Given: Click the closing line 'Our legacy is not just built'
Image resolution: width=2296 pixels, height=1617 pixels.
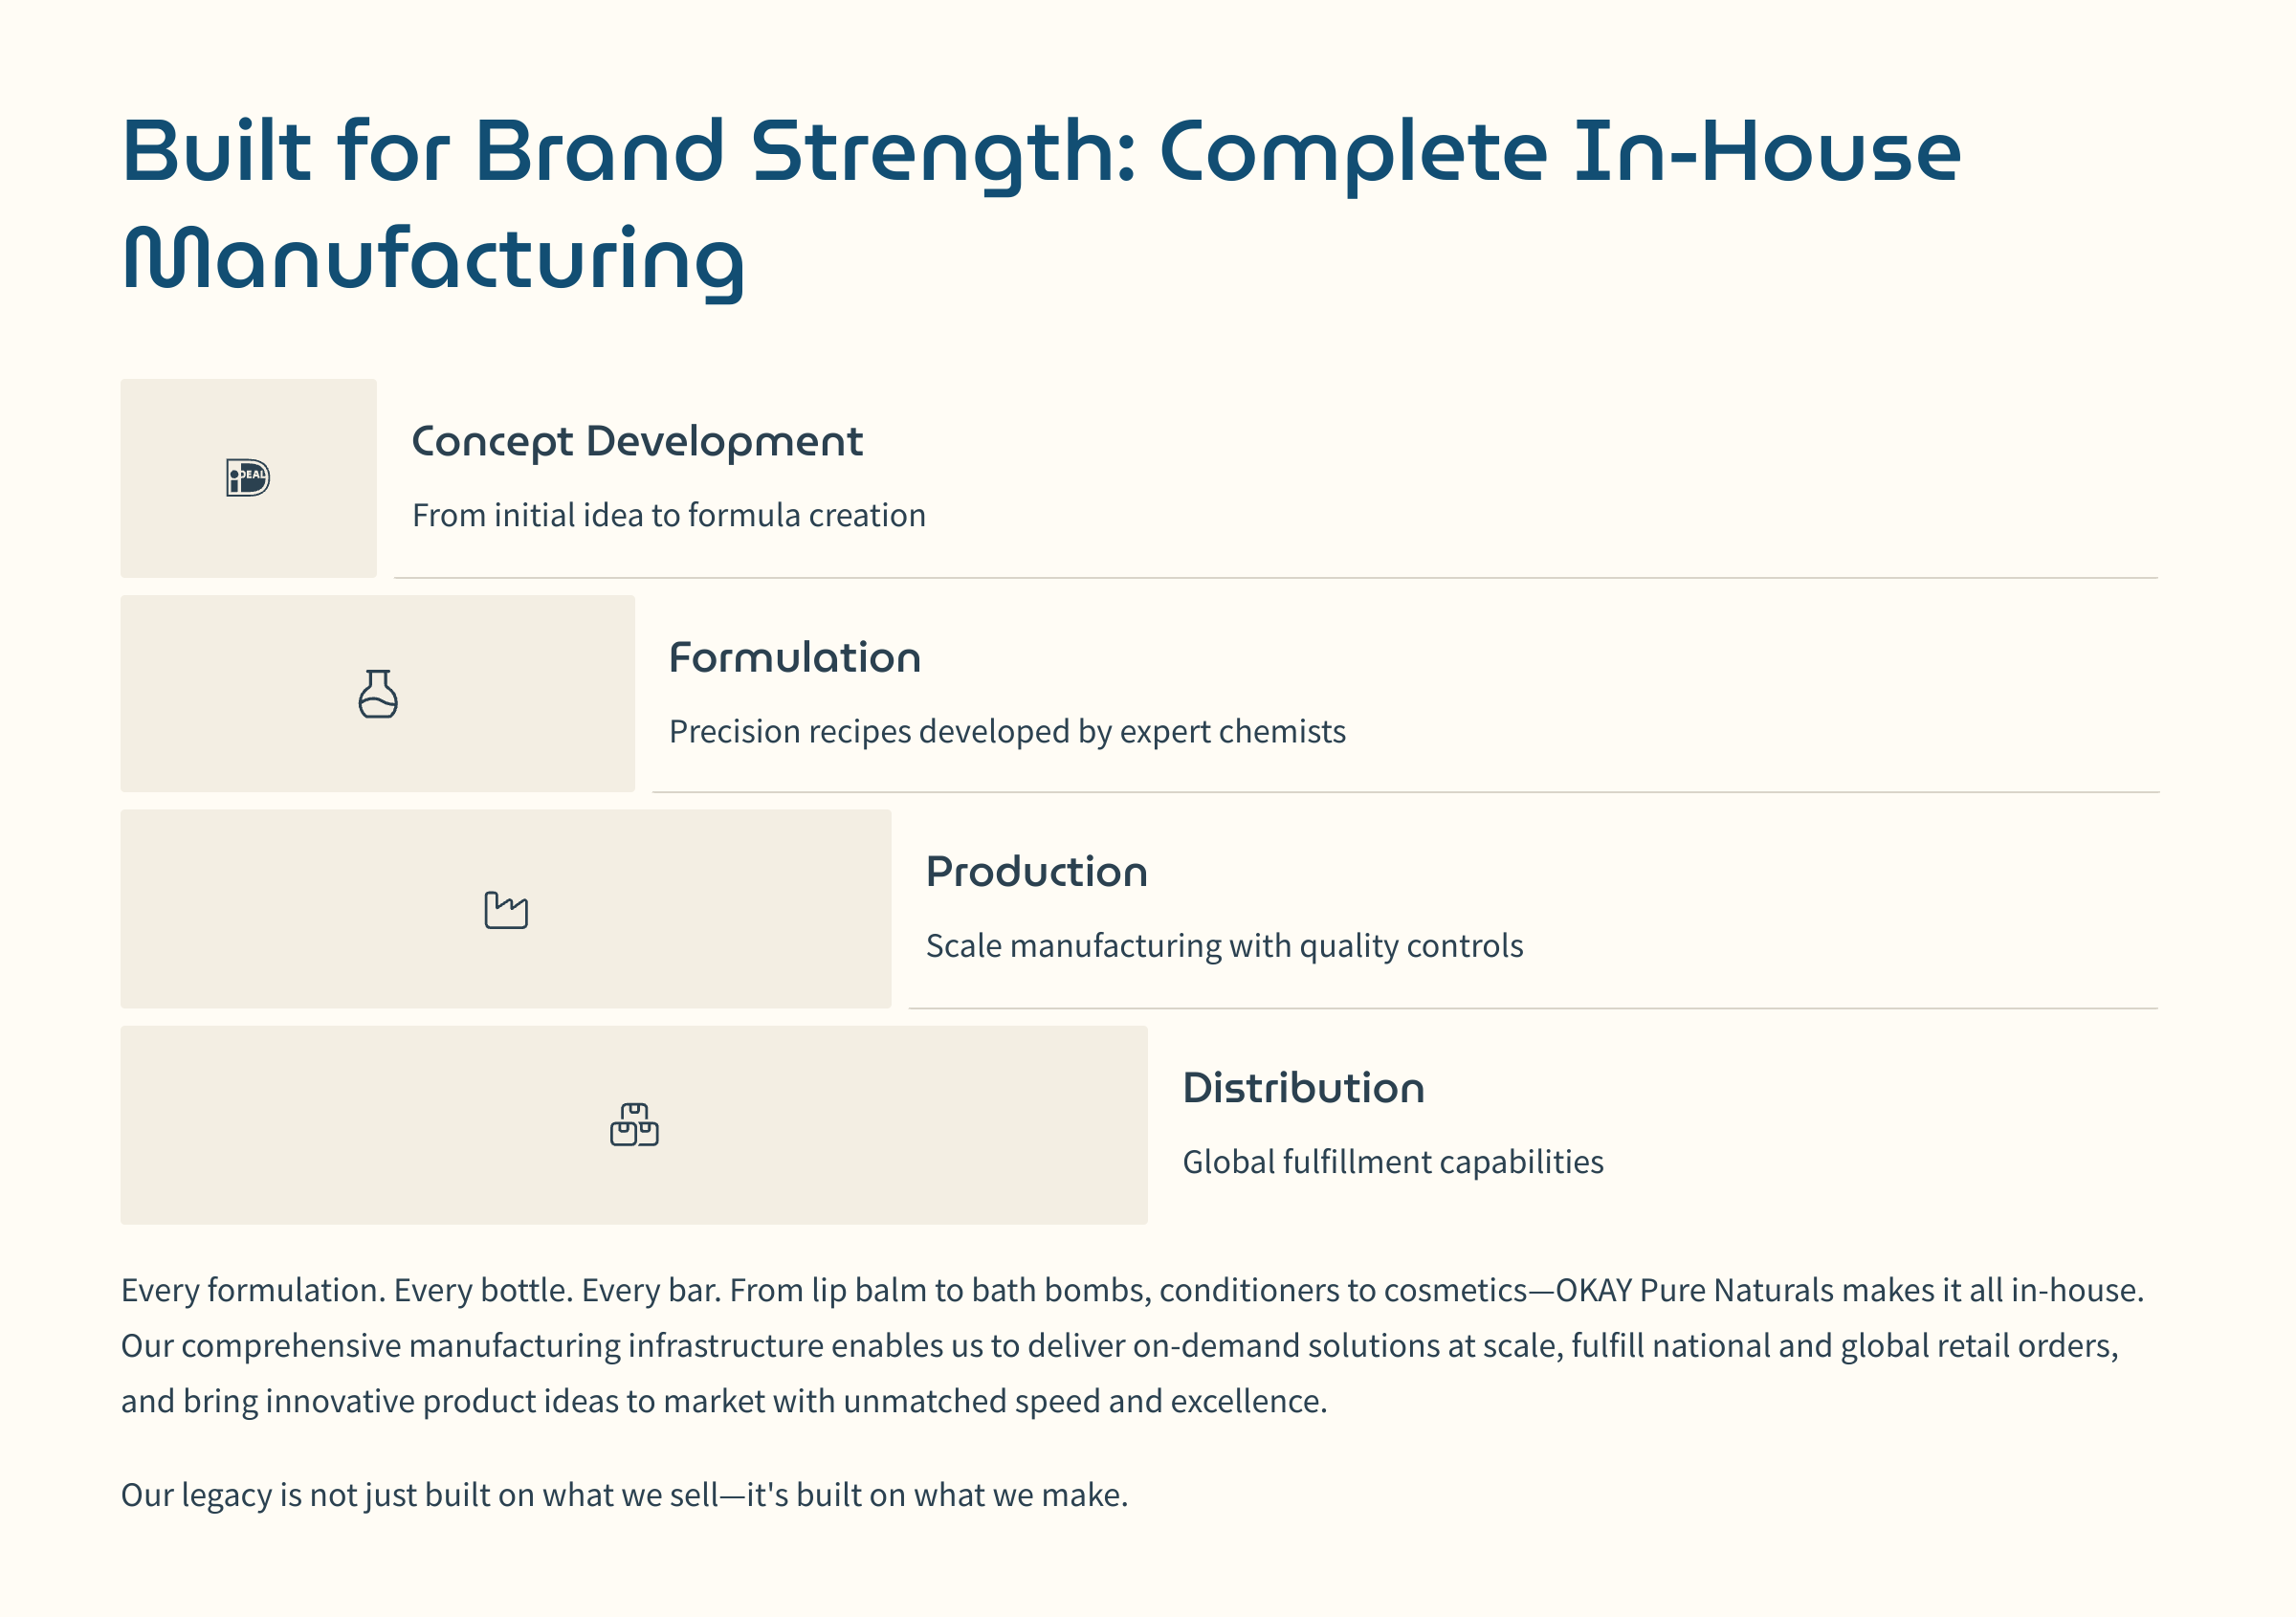Looking at the screenshot, I should pyautogui.click(x=625, y=1495).
